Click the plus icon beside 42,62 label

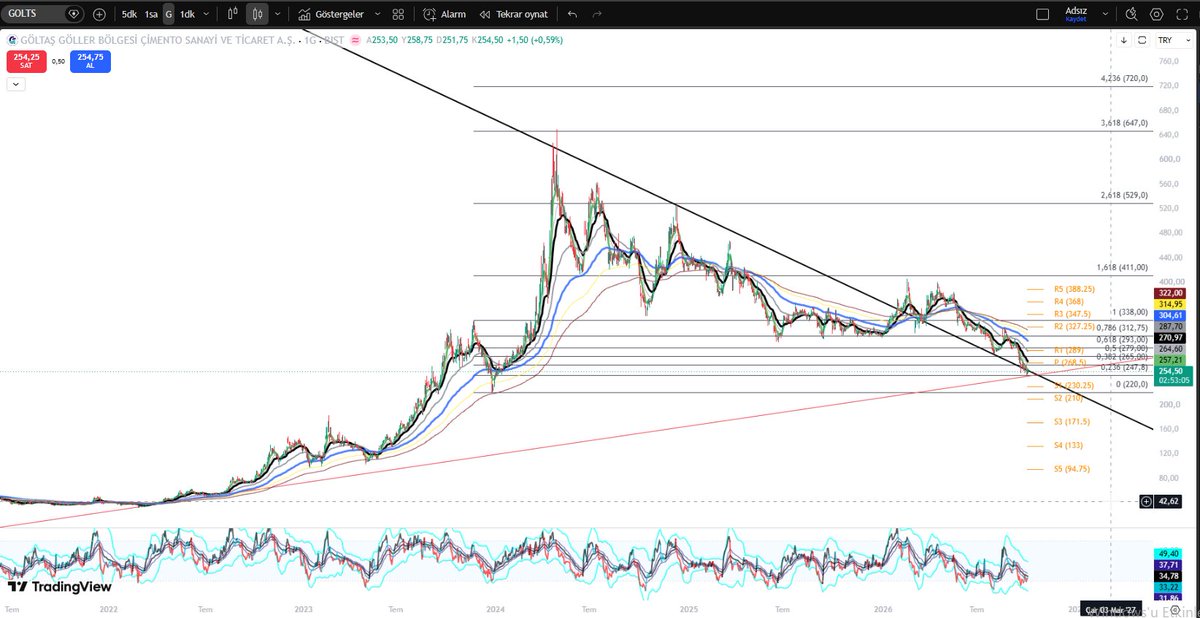click(x=1145, y=501)
